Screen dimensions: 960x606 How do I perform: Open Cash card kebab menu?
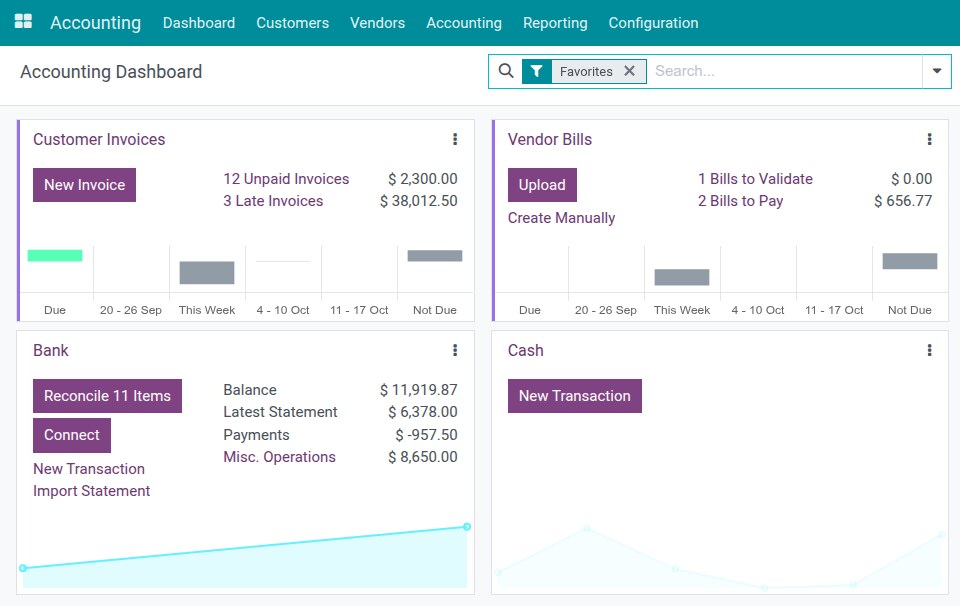coord(929,350)
